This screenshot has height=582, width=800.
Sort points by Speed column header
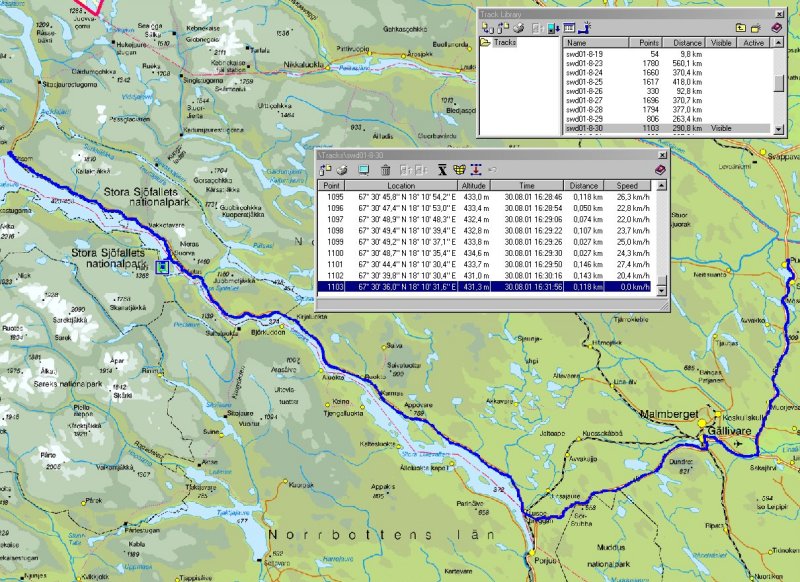(626, 186)
